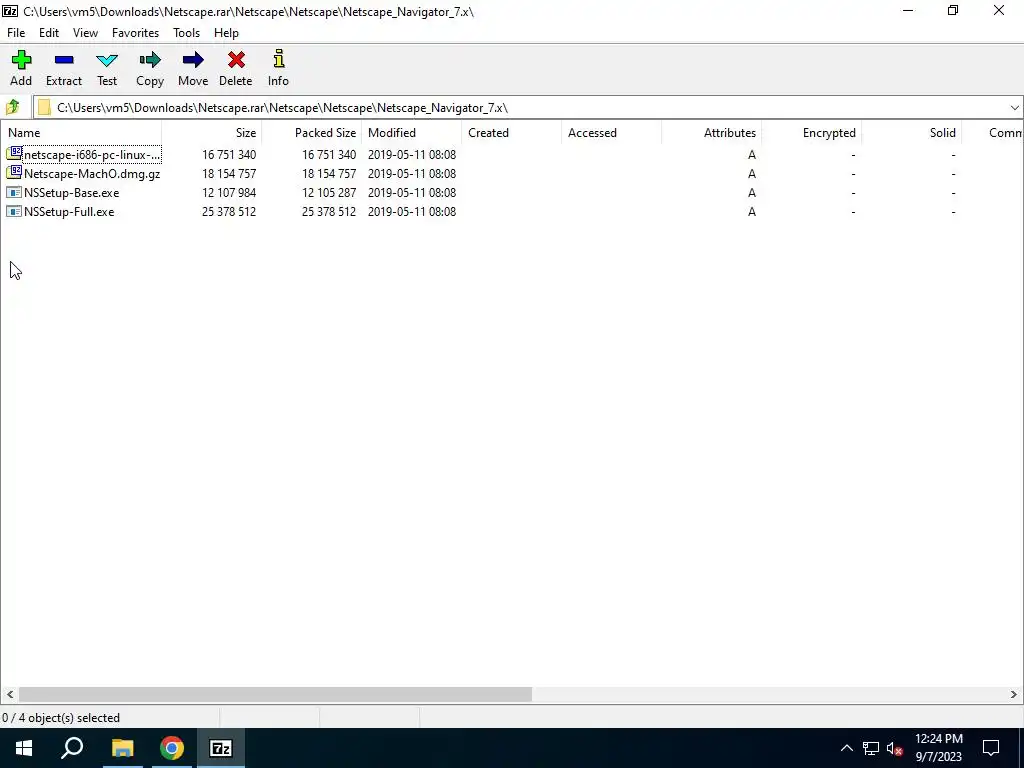
Task: Select the Netscape-MachO.dmg.gz file icon
Action: tap(14, 173)
